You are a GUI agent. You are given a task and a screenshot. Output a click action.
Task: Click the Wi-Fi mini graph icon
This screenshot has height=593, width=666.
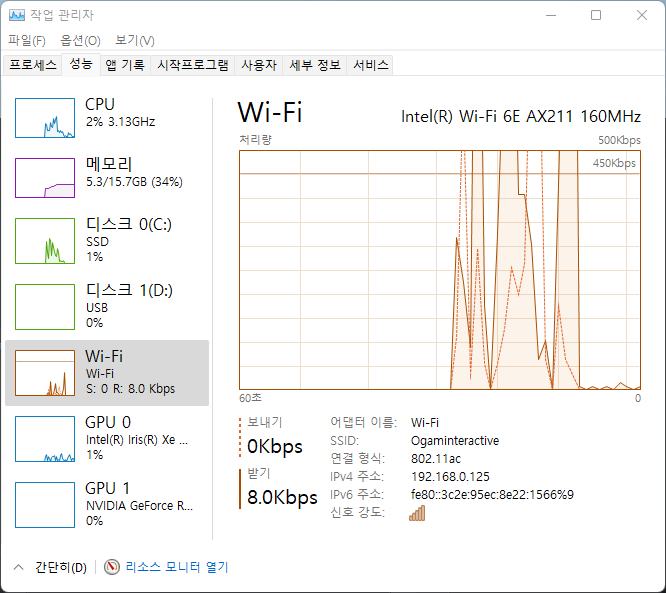[x=45, y=372]
